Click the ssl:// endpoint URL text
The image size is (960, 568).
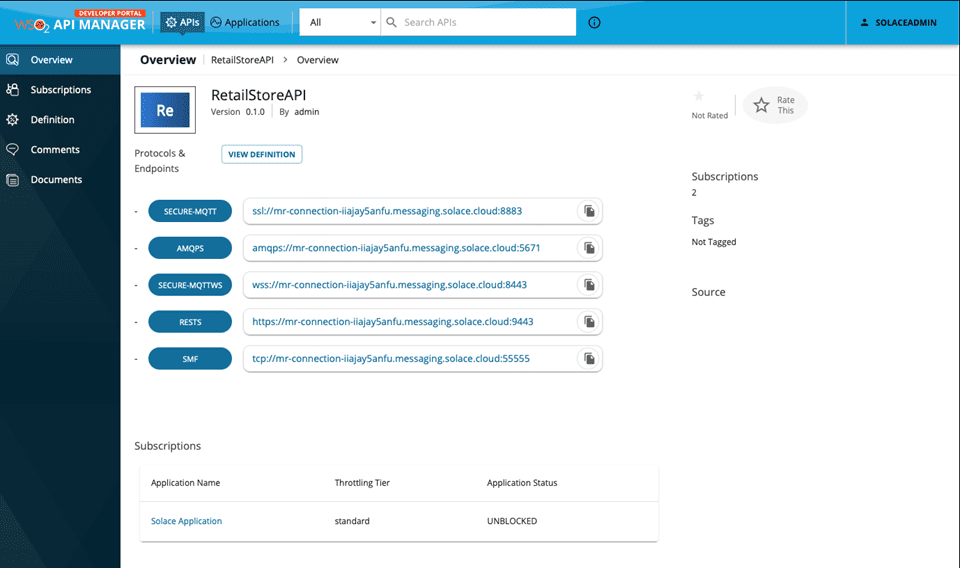tap(387, 211)
